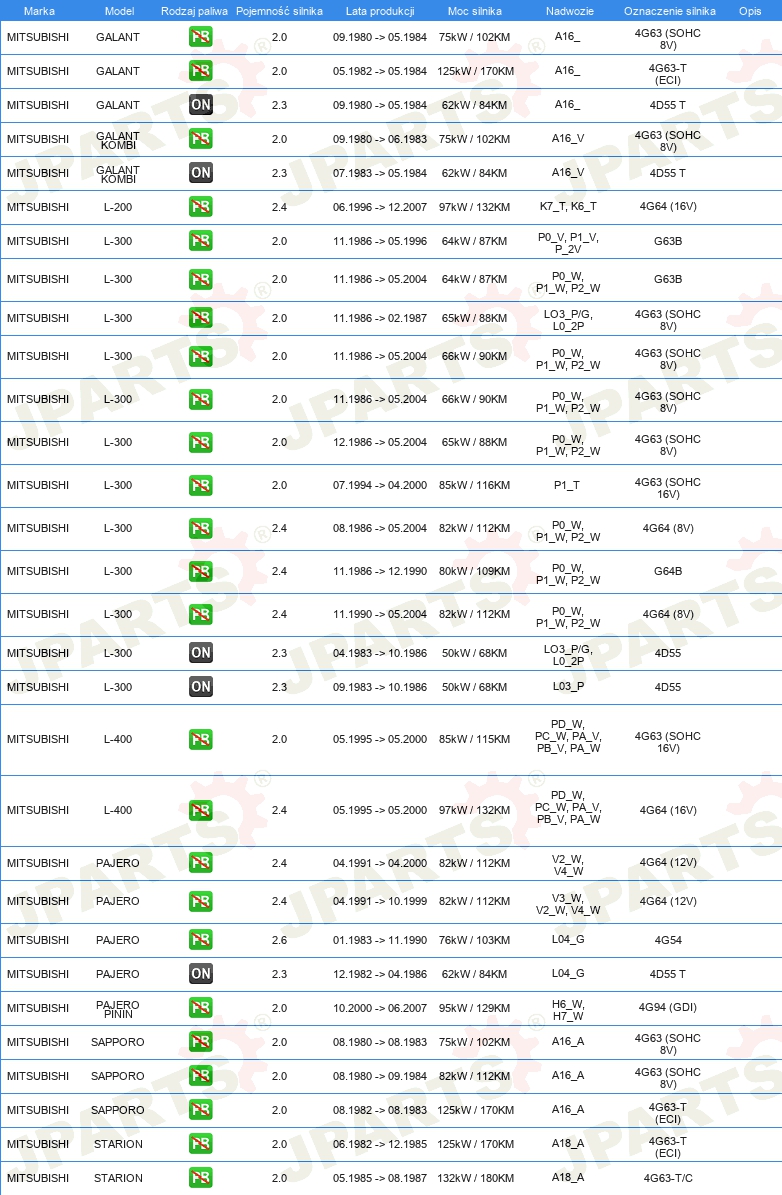Image resolution: width=782 pixels, height=1195 pixels.
Task: Click the Oznaczenie silnika column header
Action: [x=669, y=11]
